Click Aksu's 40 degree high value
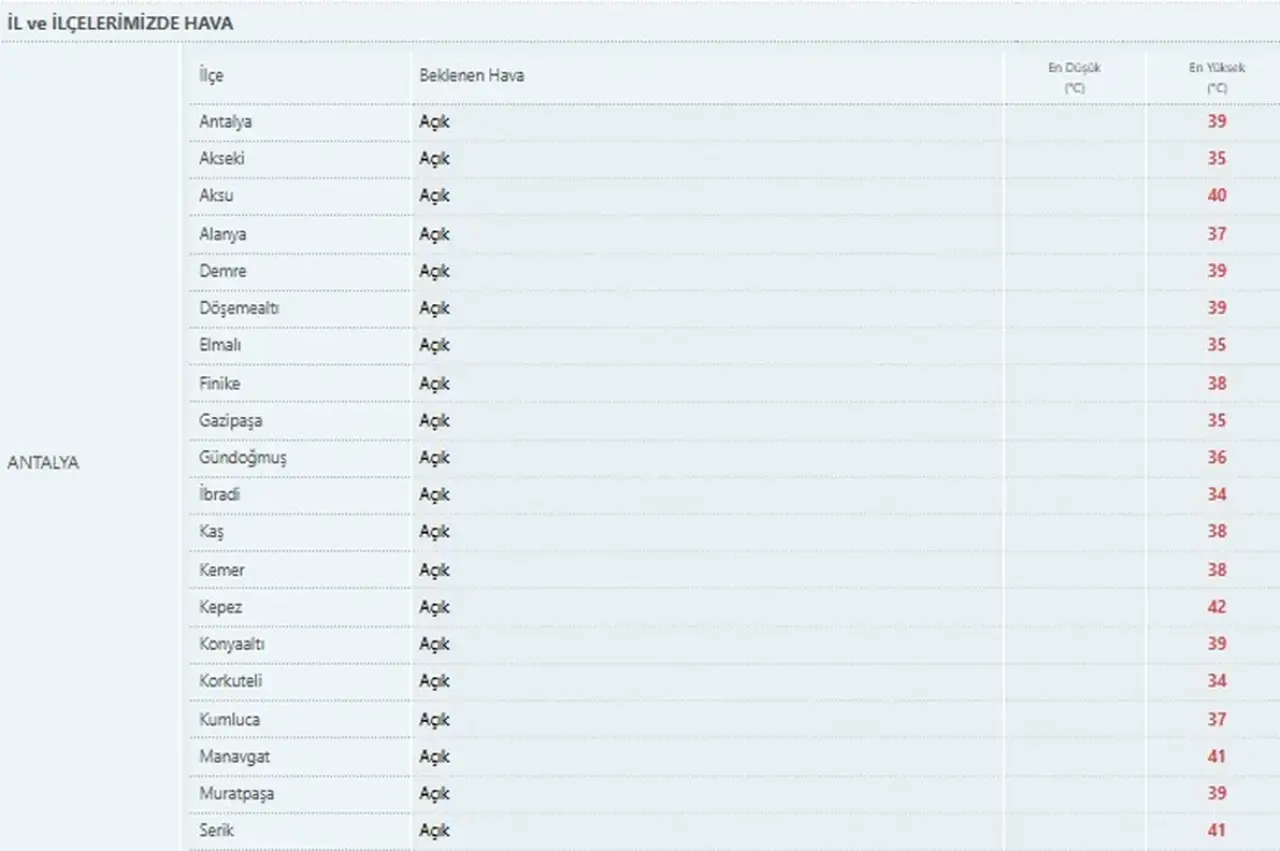 (x=1216, y=196)
